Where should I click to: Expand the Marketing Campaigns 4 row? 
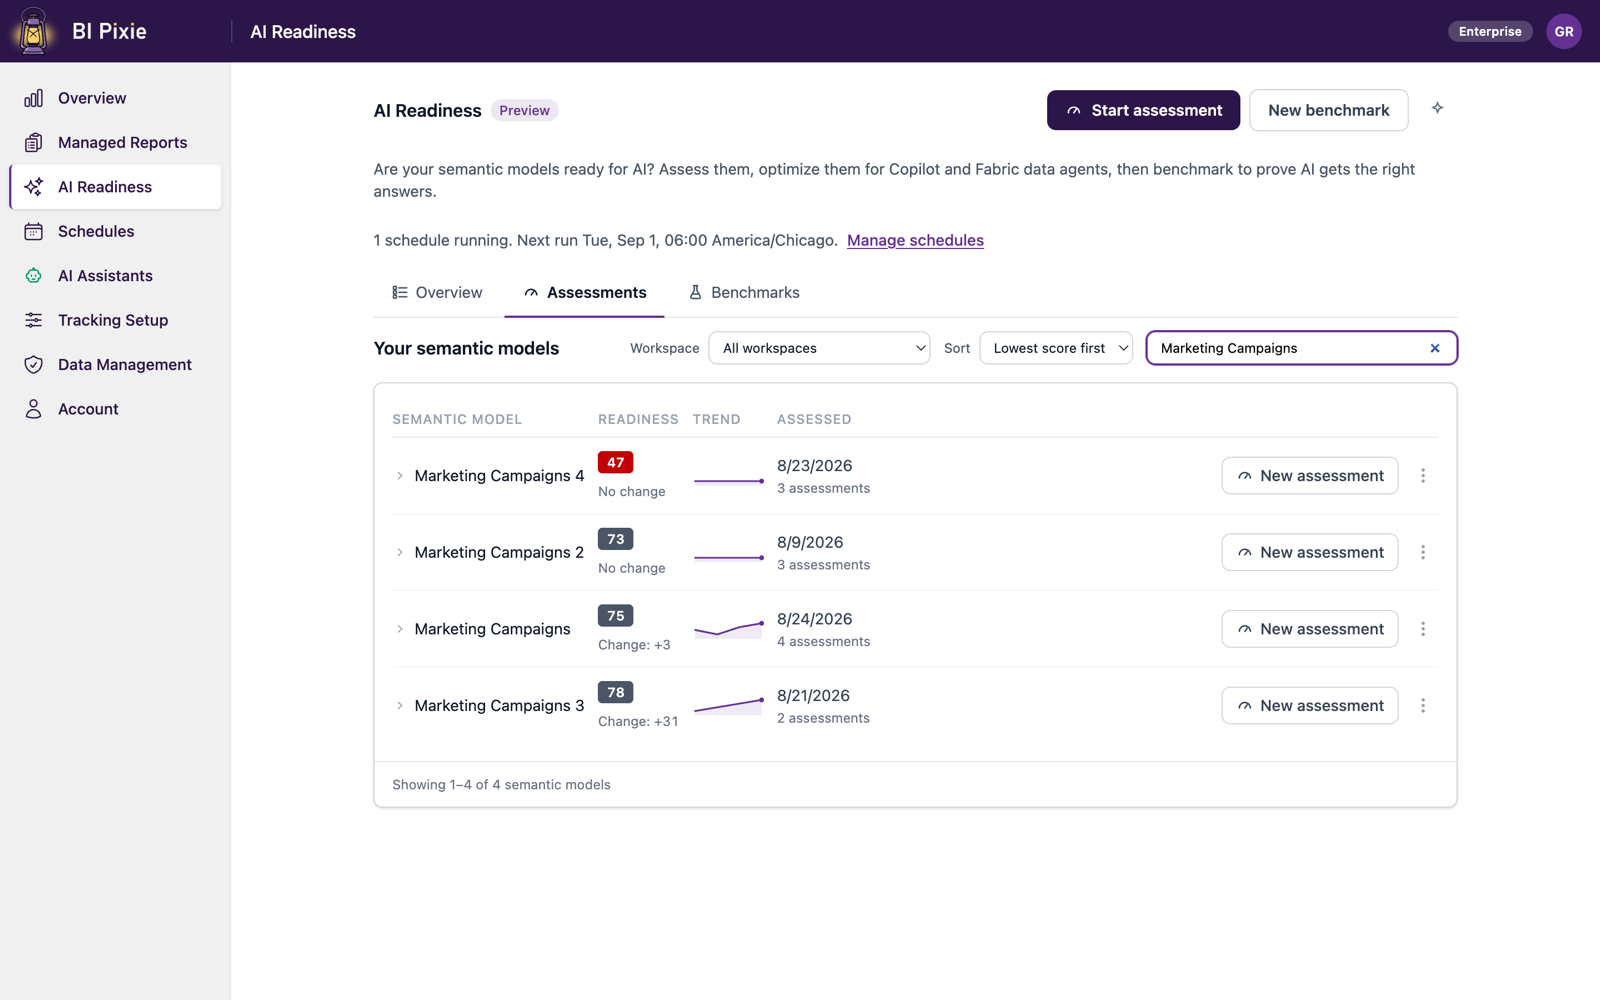(x=400, y=476)
